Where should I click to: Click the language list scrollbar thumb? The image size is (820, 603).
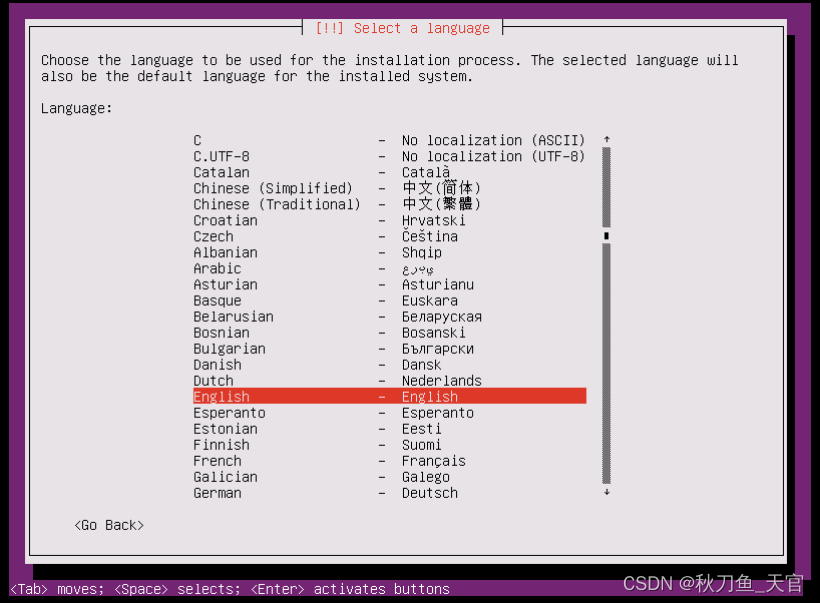[x=607, y=236]
